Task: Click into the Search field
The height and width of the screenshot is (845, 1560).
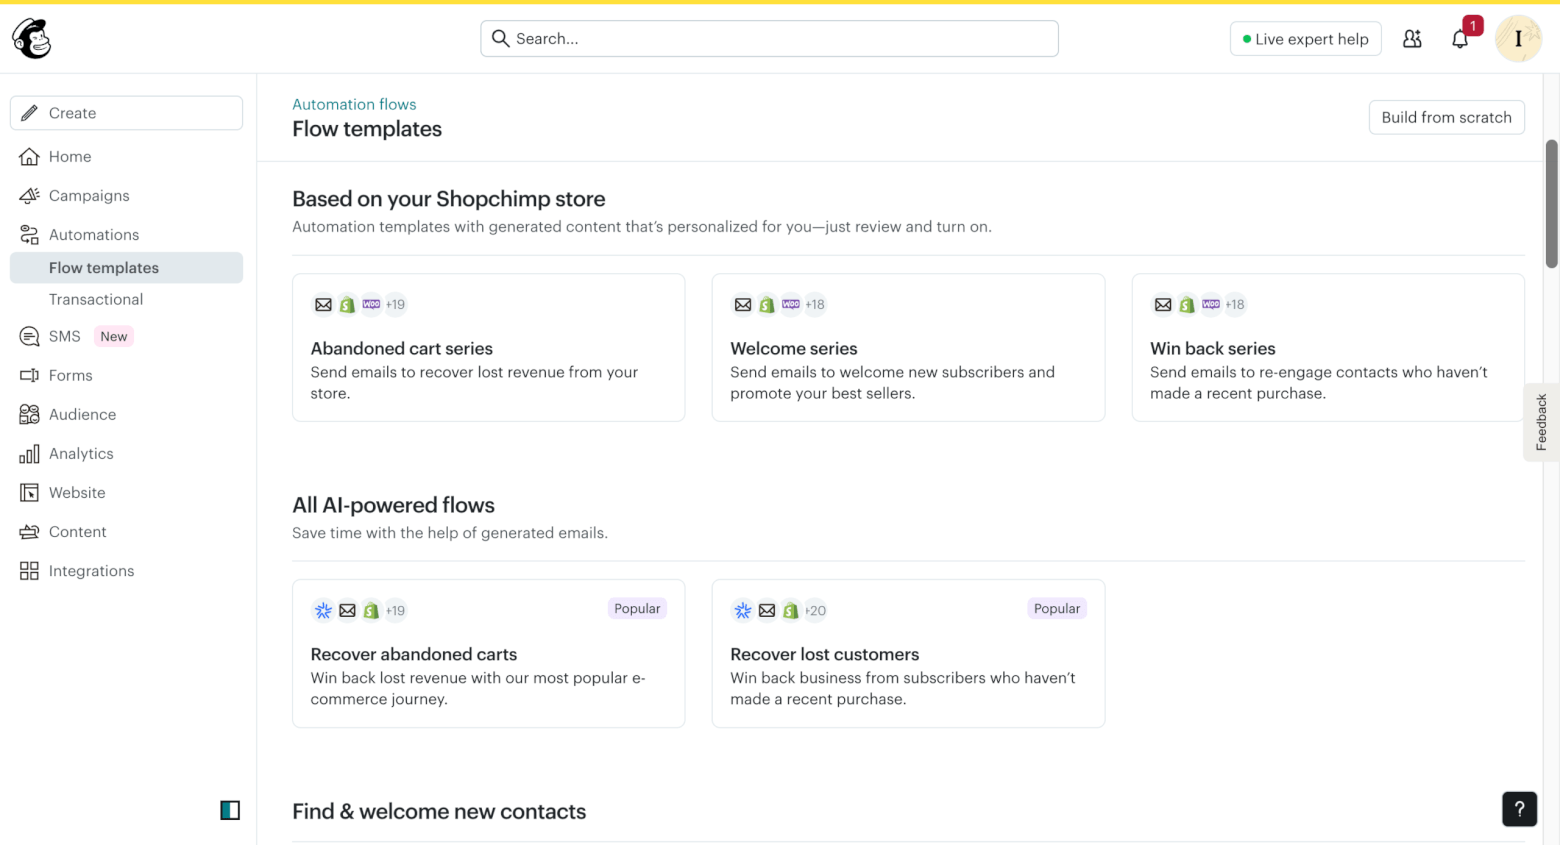Action: coord(769,38)
